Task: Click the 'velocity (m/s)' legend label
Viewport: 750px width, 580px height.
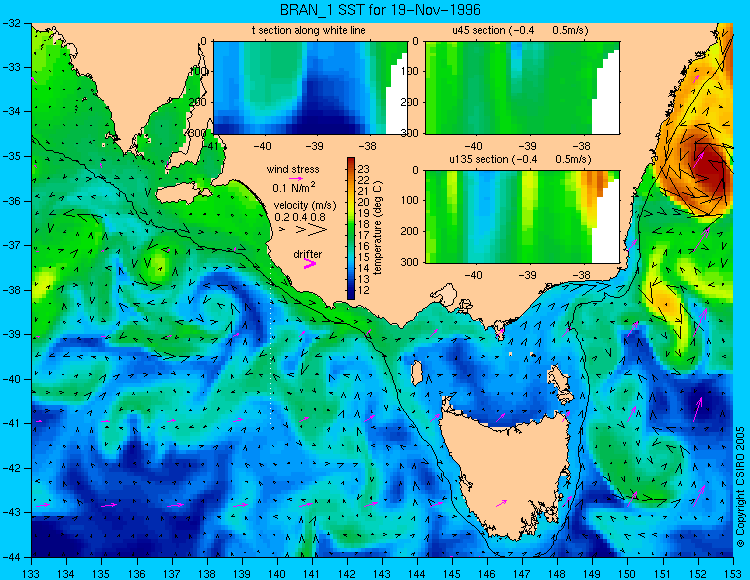Action: pos(305,206)
